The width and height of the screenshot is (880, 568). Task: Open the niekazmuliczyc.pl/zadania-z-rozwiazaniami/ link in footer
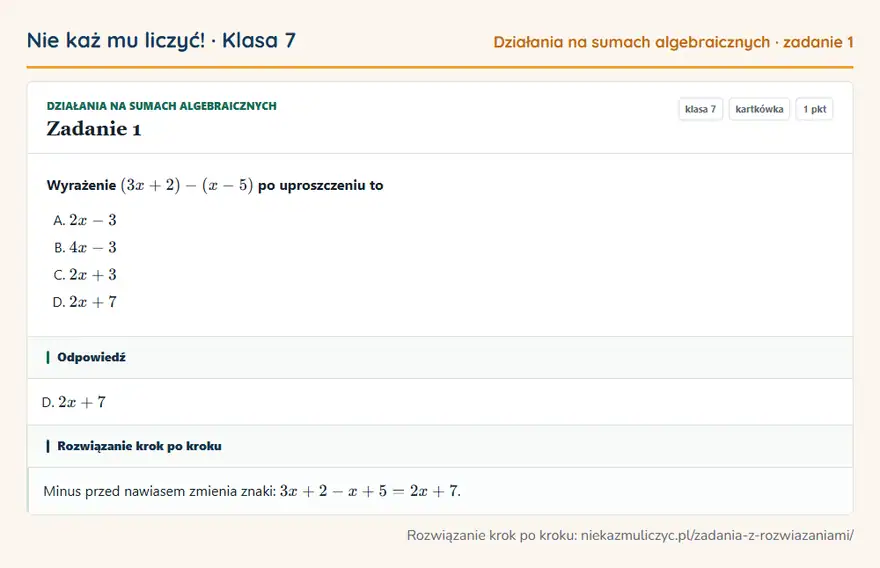[x=717, y=535]
